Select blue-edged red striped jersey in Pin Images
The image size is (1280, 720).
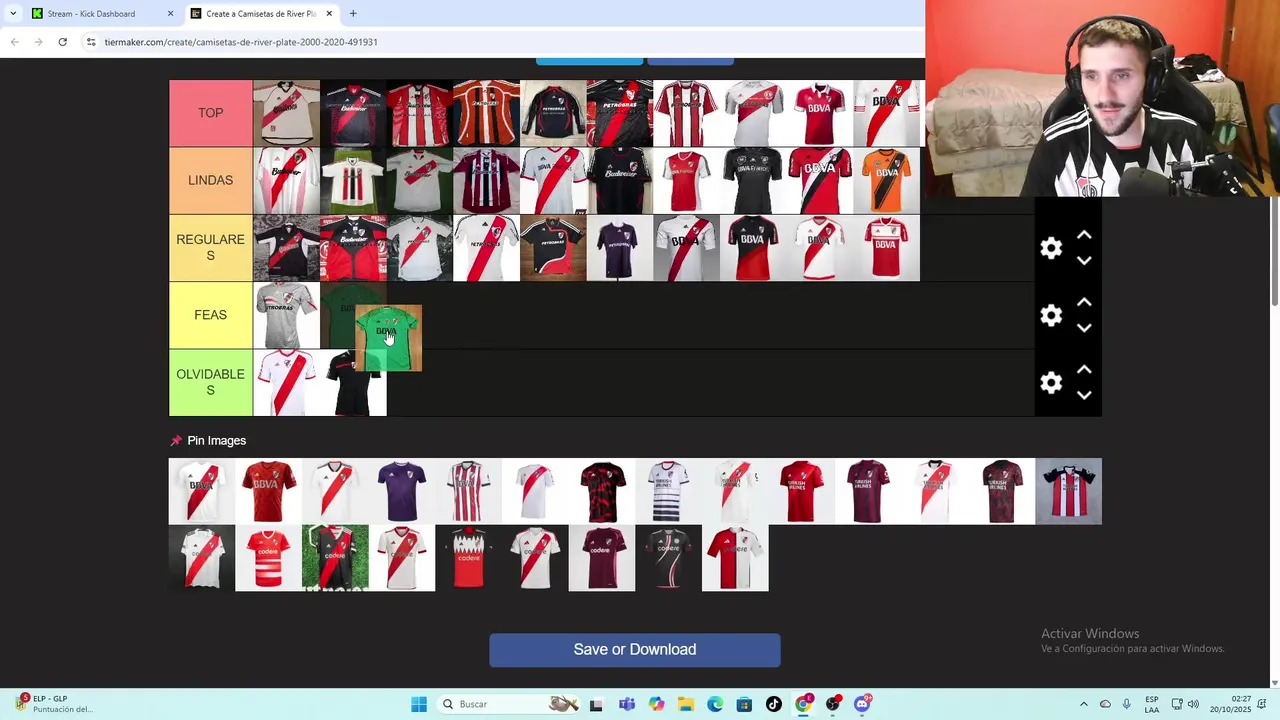(1069, 491)
